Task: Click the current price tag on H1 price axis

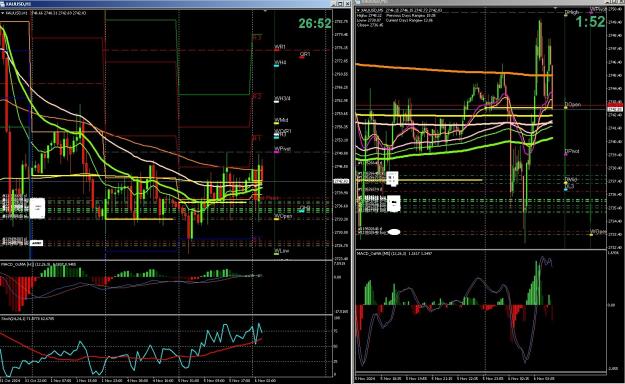Action: point(341,181)
